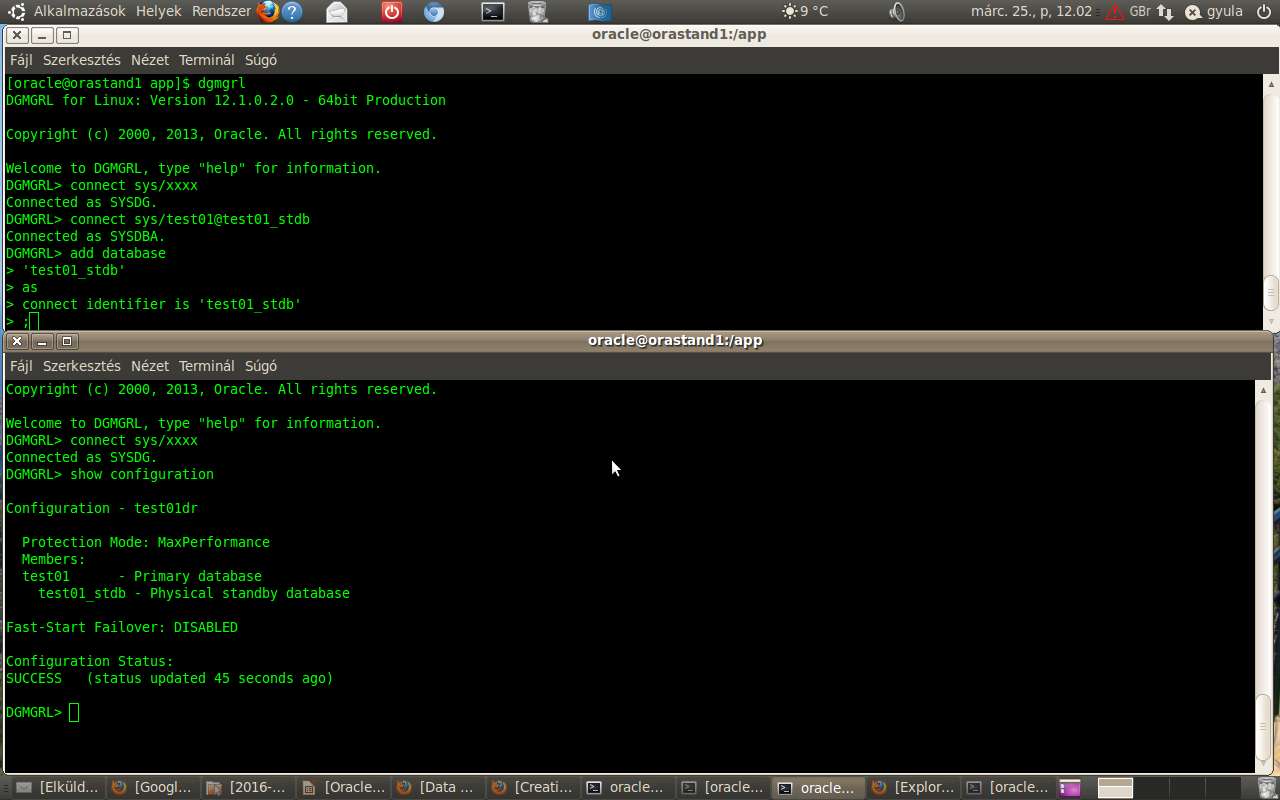Open Nézet menu in upper terminal window
1280x800 pixels.
point(150,60)
